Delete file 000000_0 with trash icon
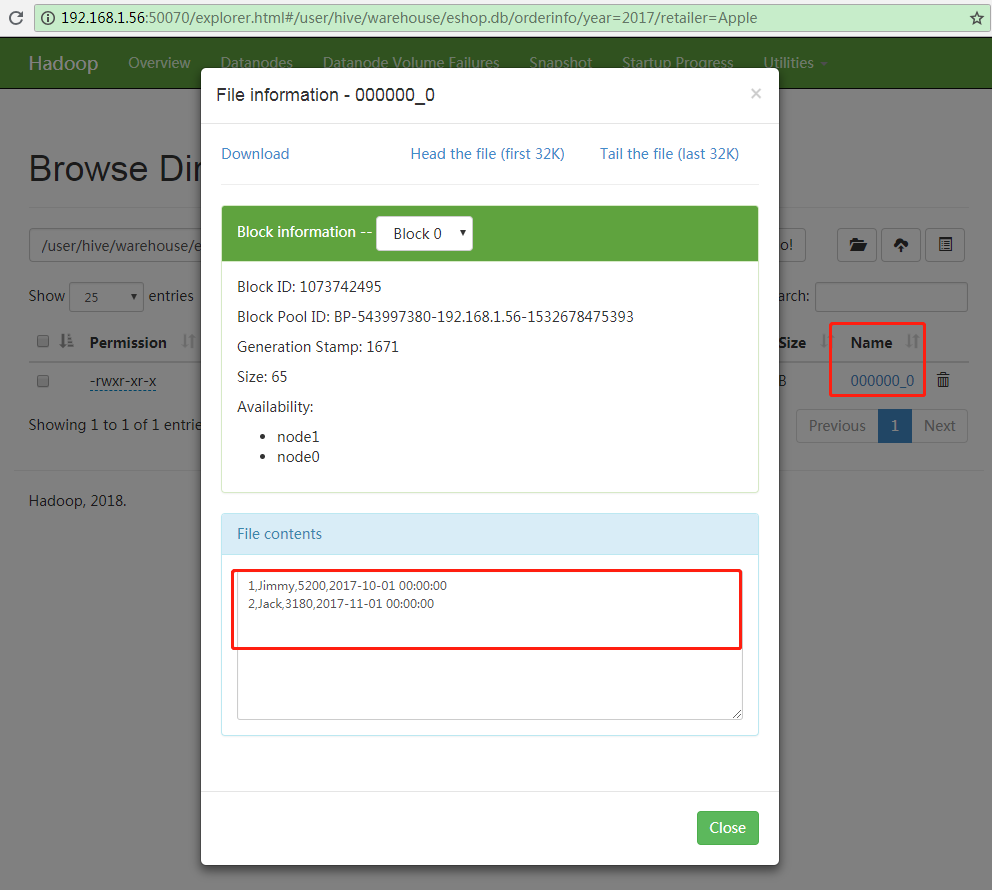The width and height of the screenshot is (992, 890). pos(943,380)
